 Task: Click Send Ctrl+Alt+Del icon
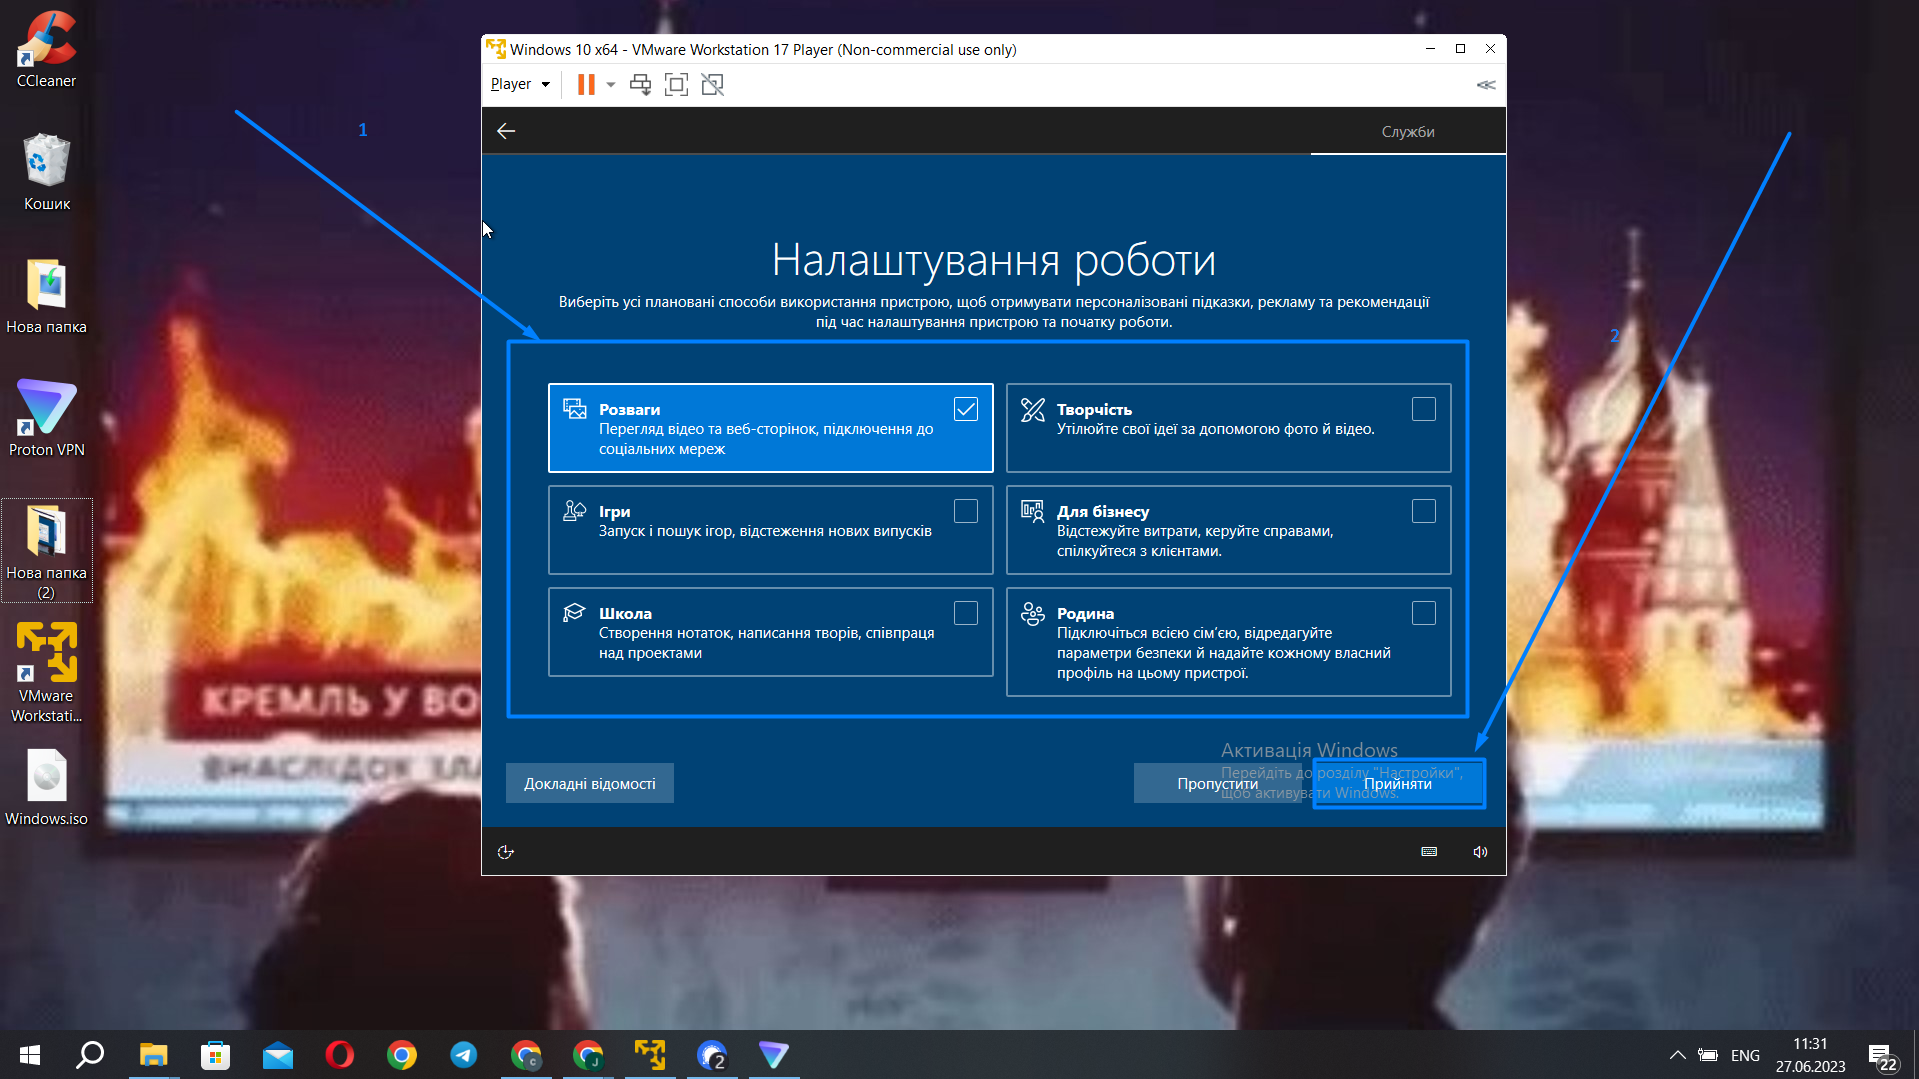[x=640, y=85]
